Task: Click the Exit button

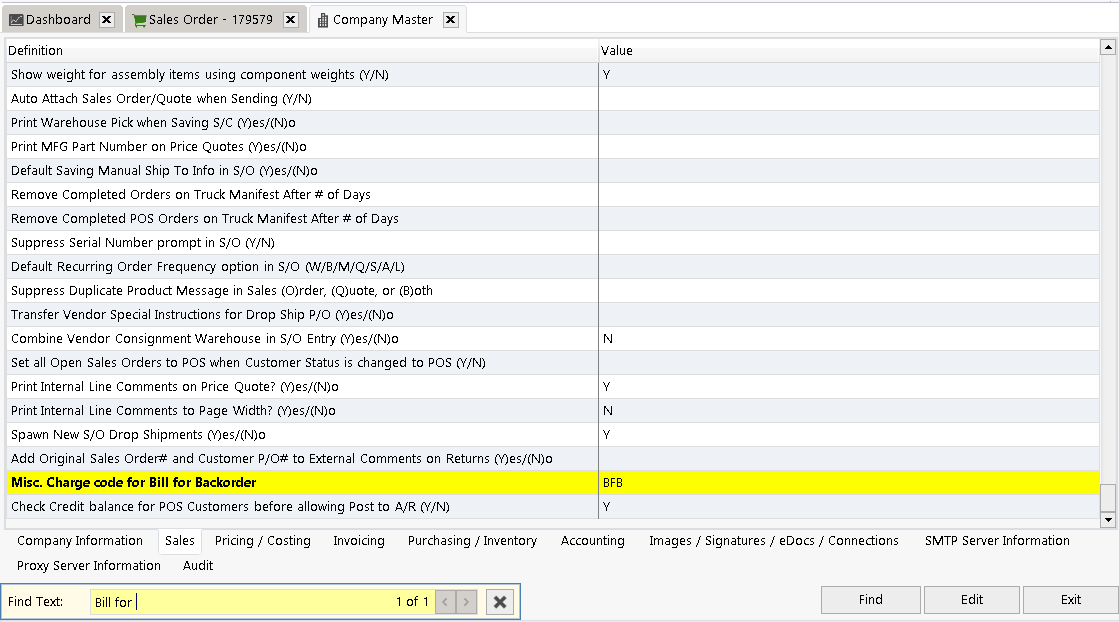Action: (x=1070, y=600)
